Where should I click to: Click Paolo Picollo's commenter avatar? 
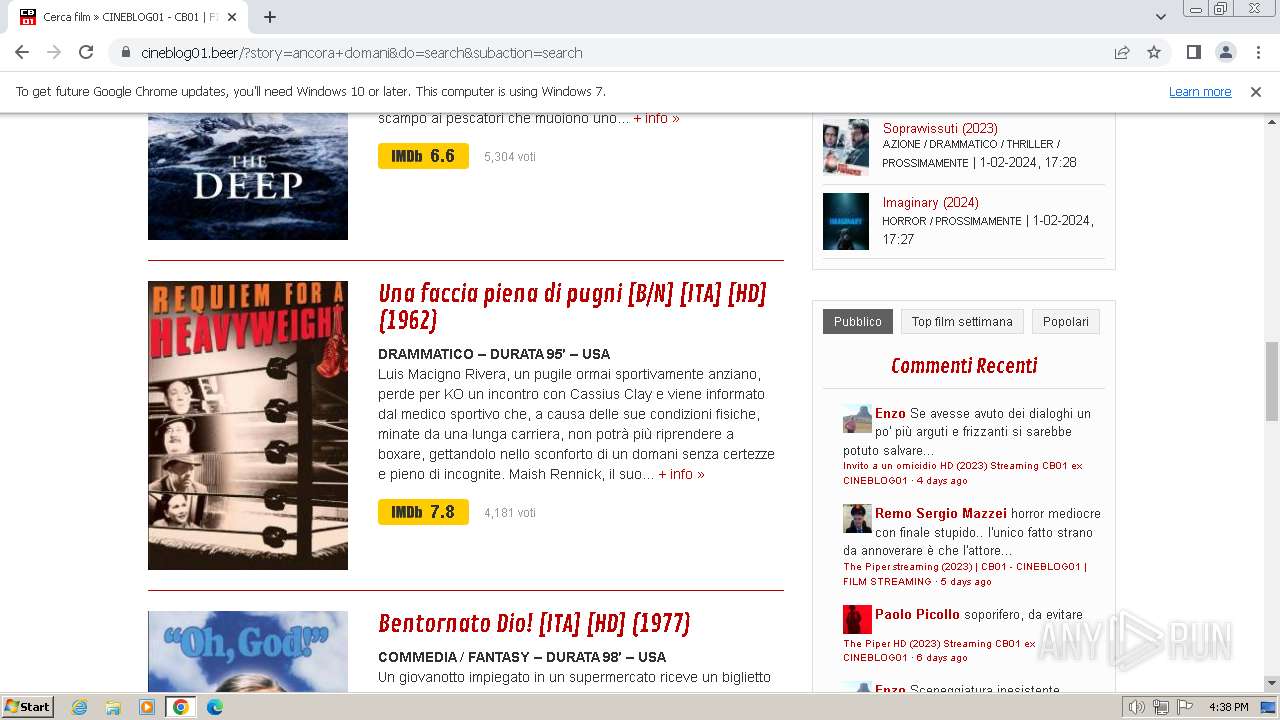(x=857, y=619)
